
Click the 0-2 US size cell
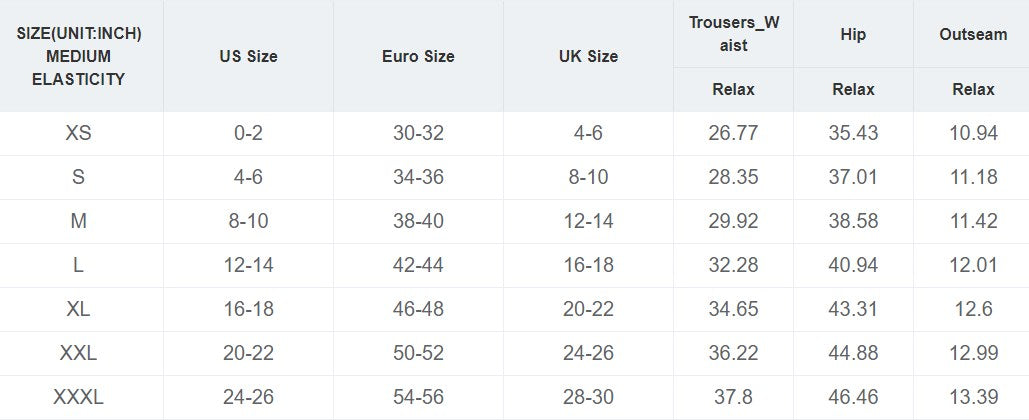(248, 133)
